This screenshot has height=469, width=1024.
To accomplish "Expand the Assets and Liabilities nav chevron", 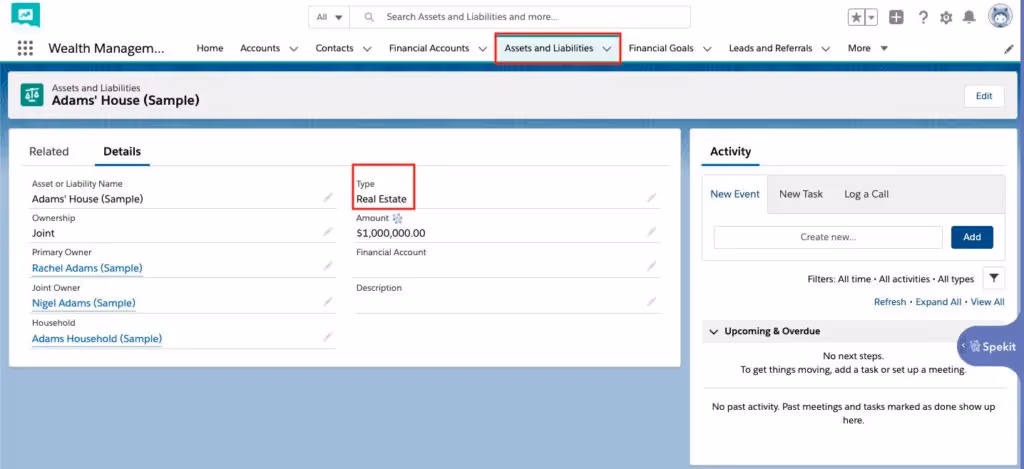I will click(607, 49).
